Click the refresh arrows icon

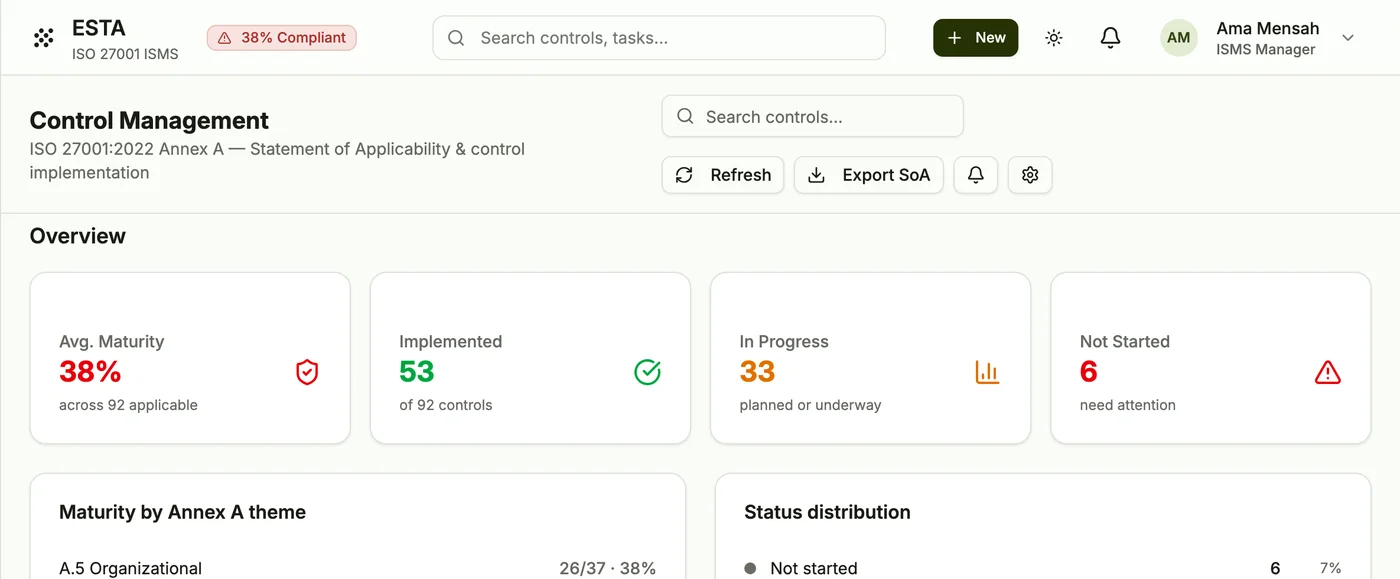coord(684,175)
